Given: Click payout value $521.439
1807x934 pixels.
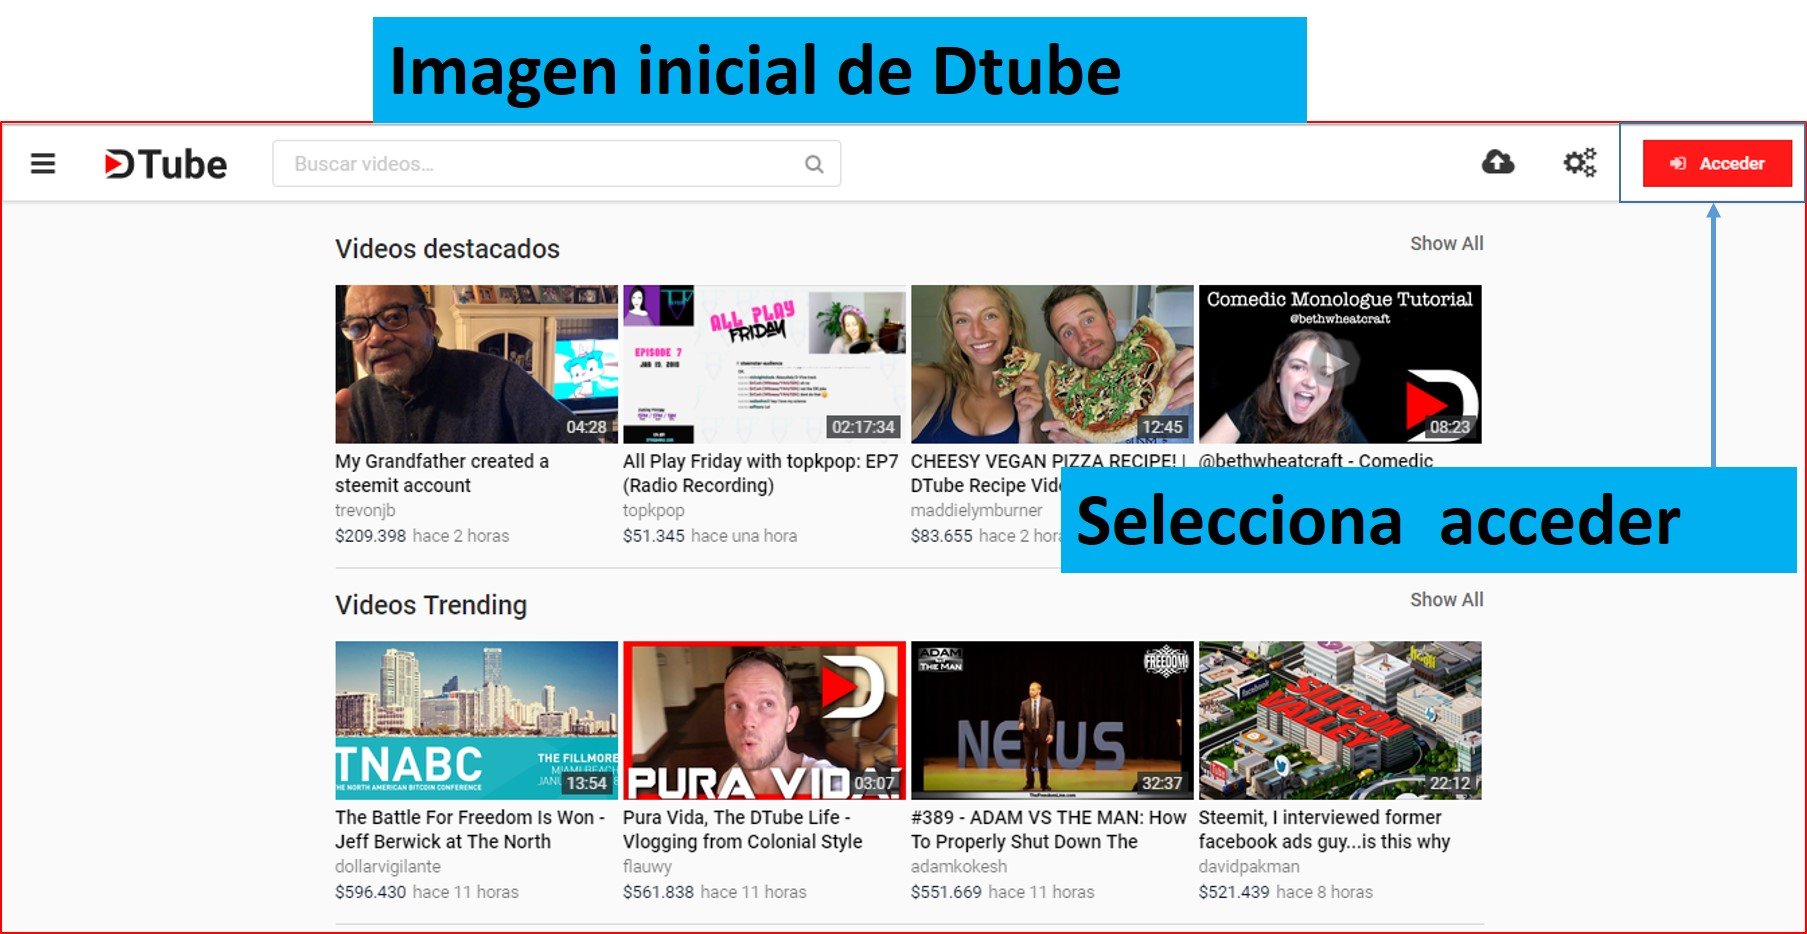Looking at the screenshot, I should click(1234, 892).
